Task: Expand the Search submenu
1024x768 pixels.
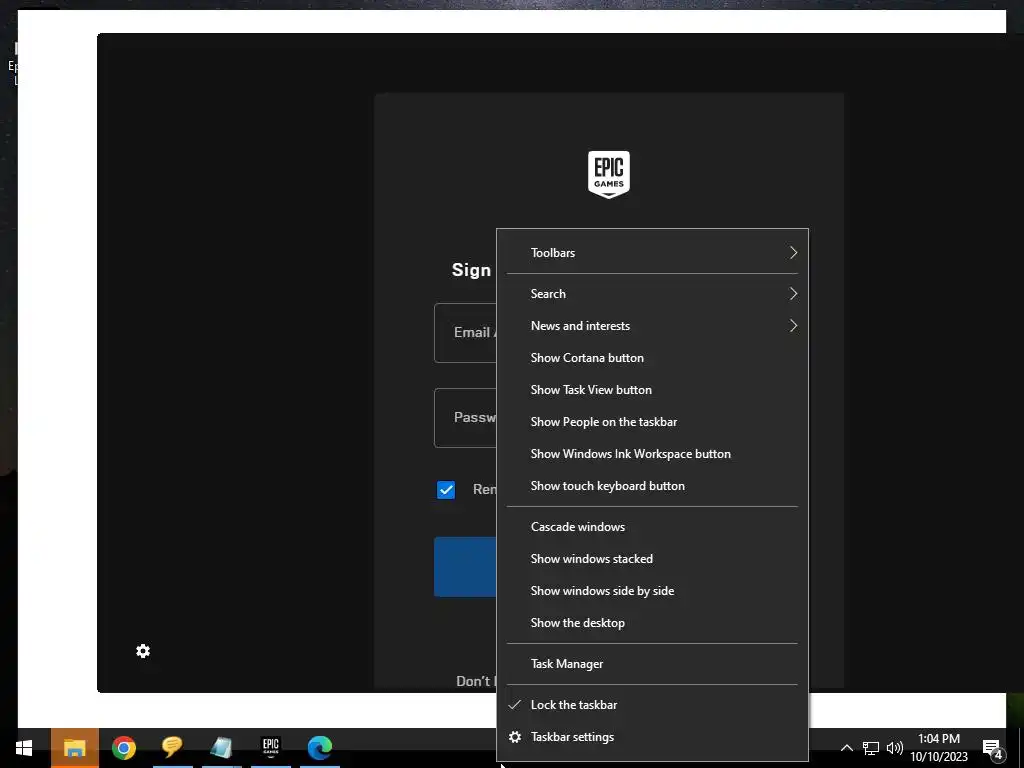Action: point(652,294)
